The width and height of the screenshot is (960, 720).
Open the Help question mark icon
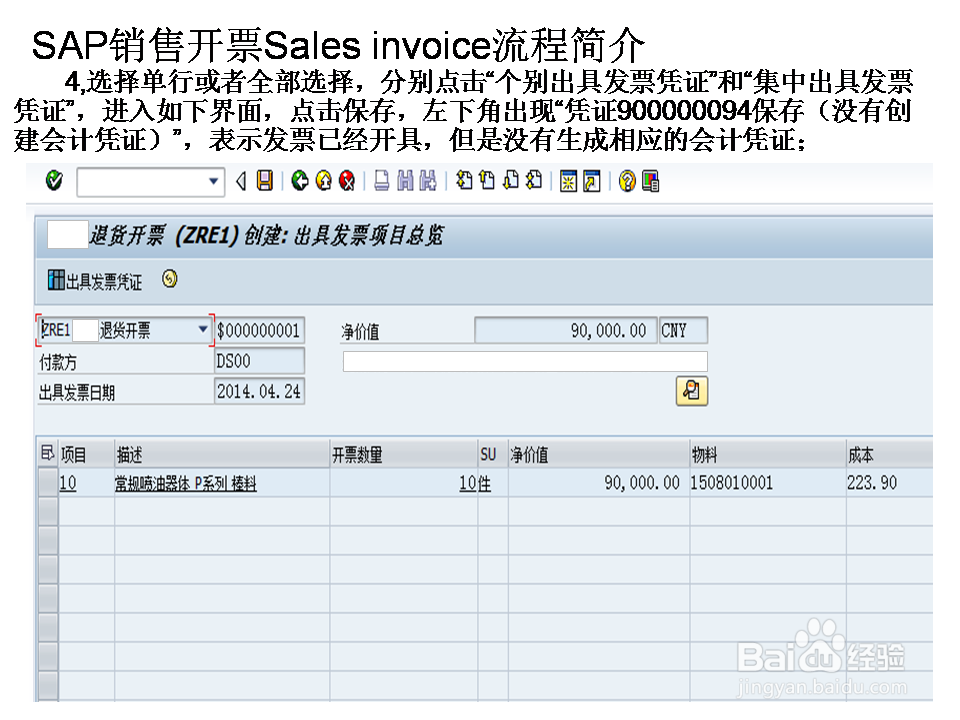(x=627, y=181)
